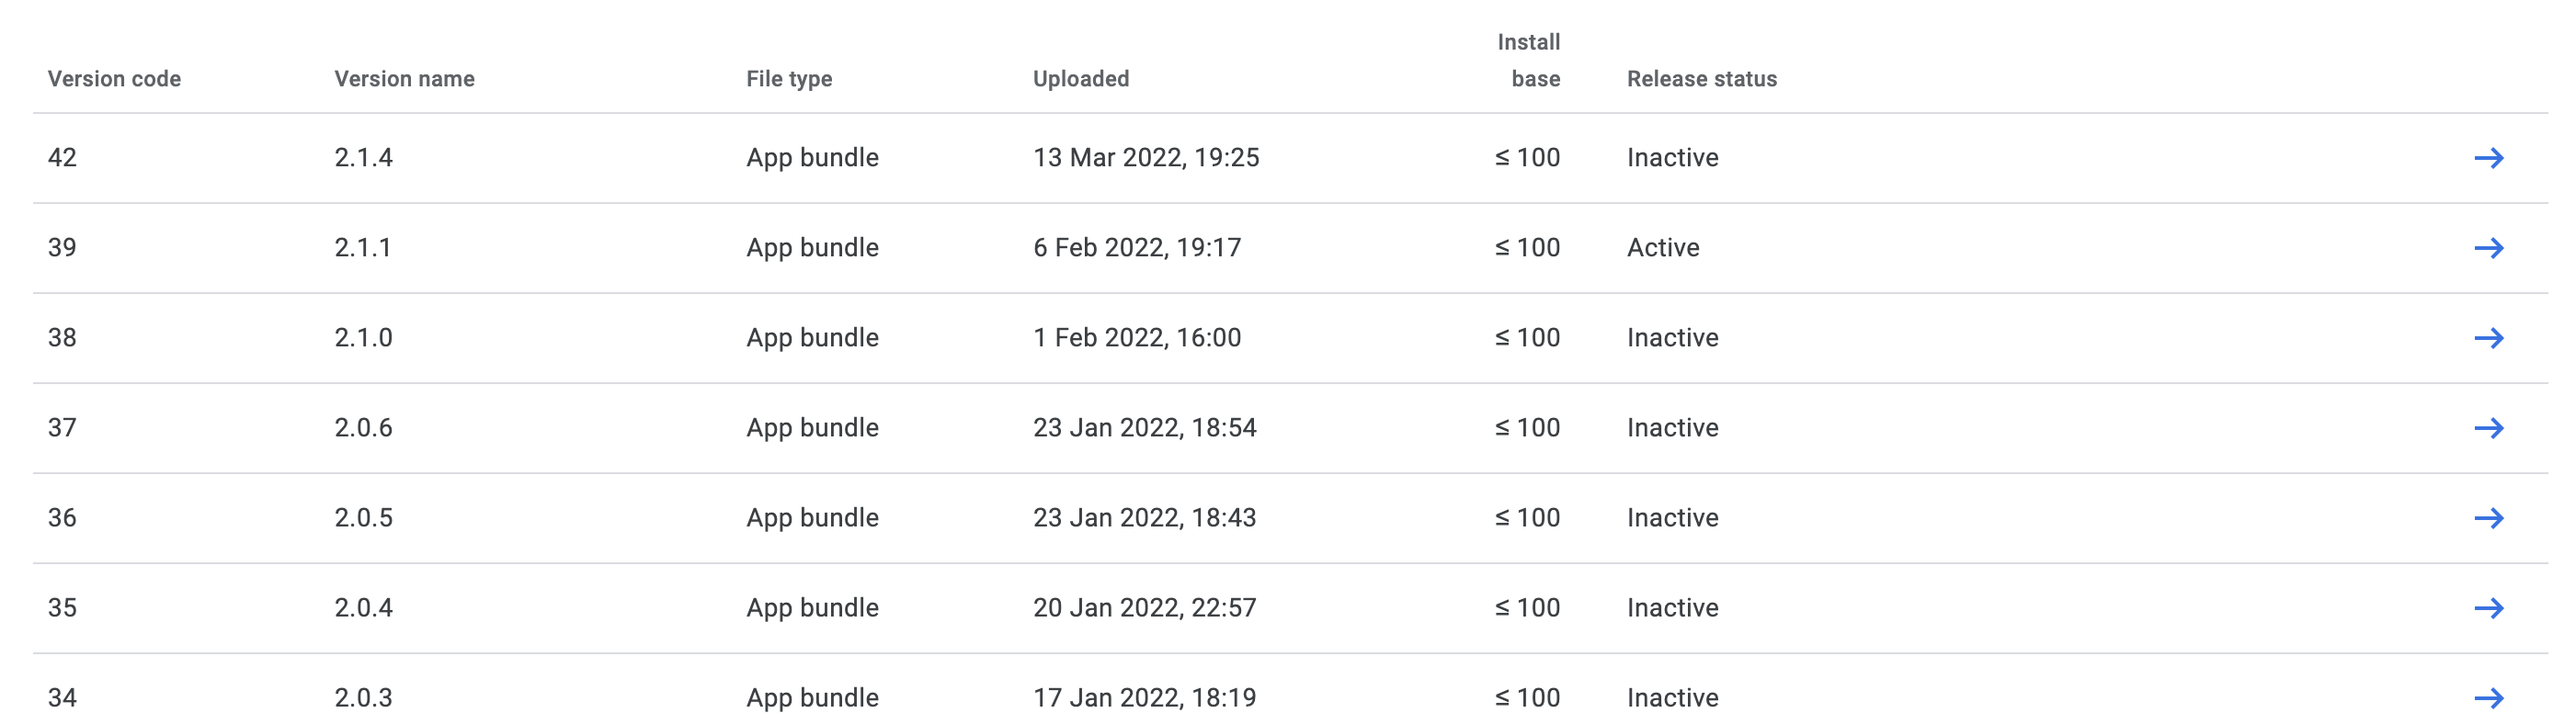Click version name 2.0.3

tap(363, 698)
